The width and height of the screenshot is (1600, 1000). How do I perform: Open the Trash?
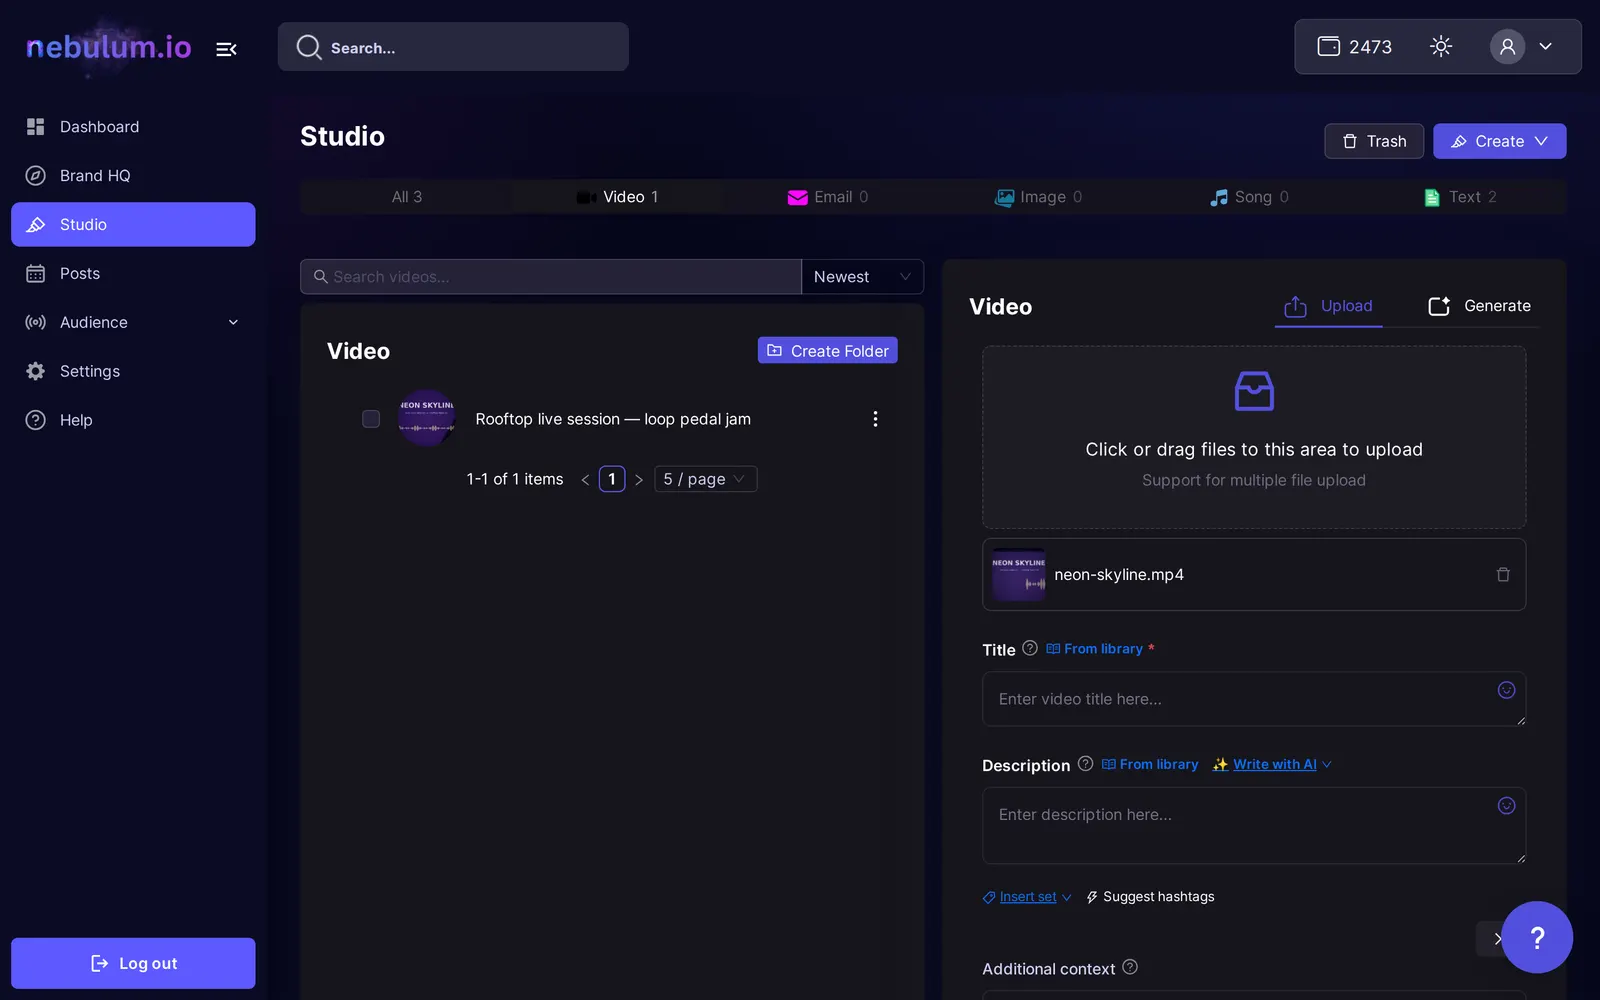(1374, 141)
